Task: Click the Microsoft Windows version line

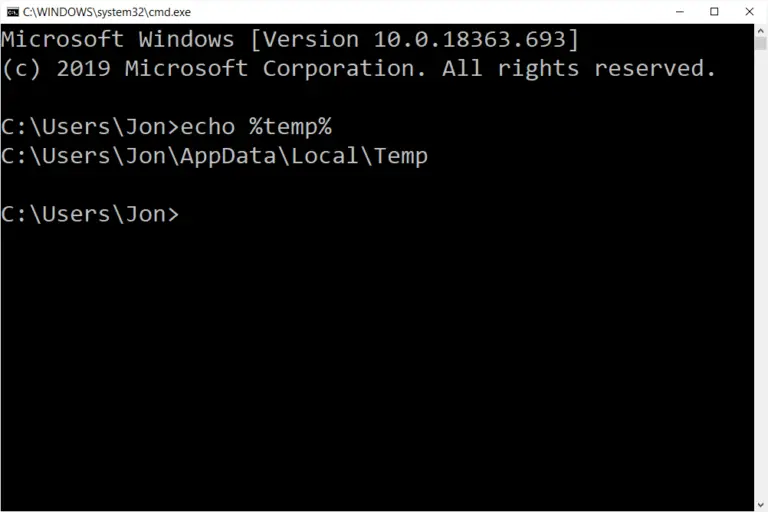Action: [x=290, y=39]
